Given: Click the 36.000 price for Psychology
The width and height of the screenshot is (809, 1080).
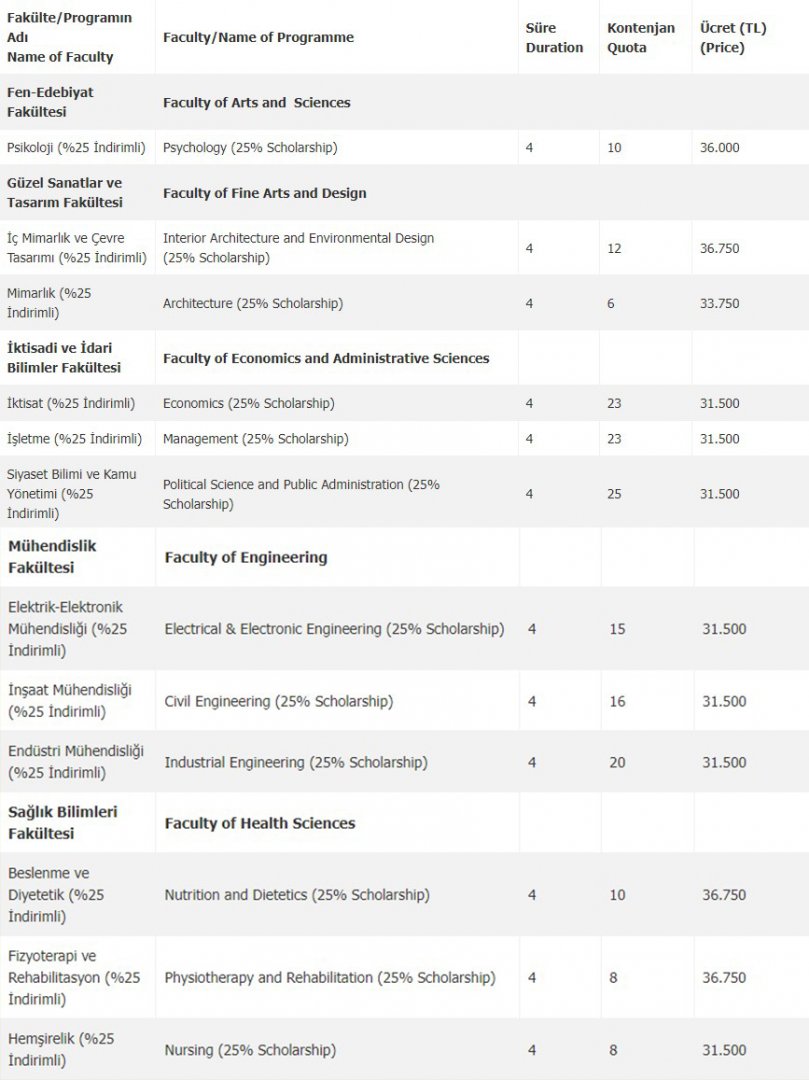Looking at the screenshot, I should pyautogui.click(x=721, y=147).
